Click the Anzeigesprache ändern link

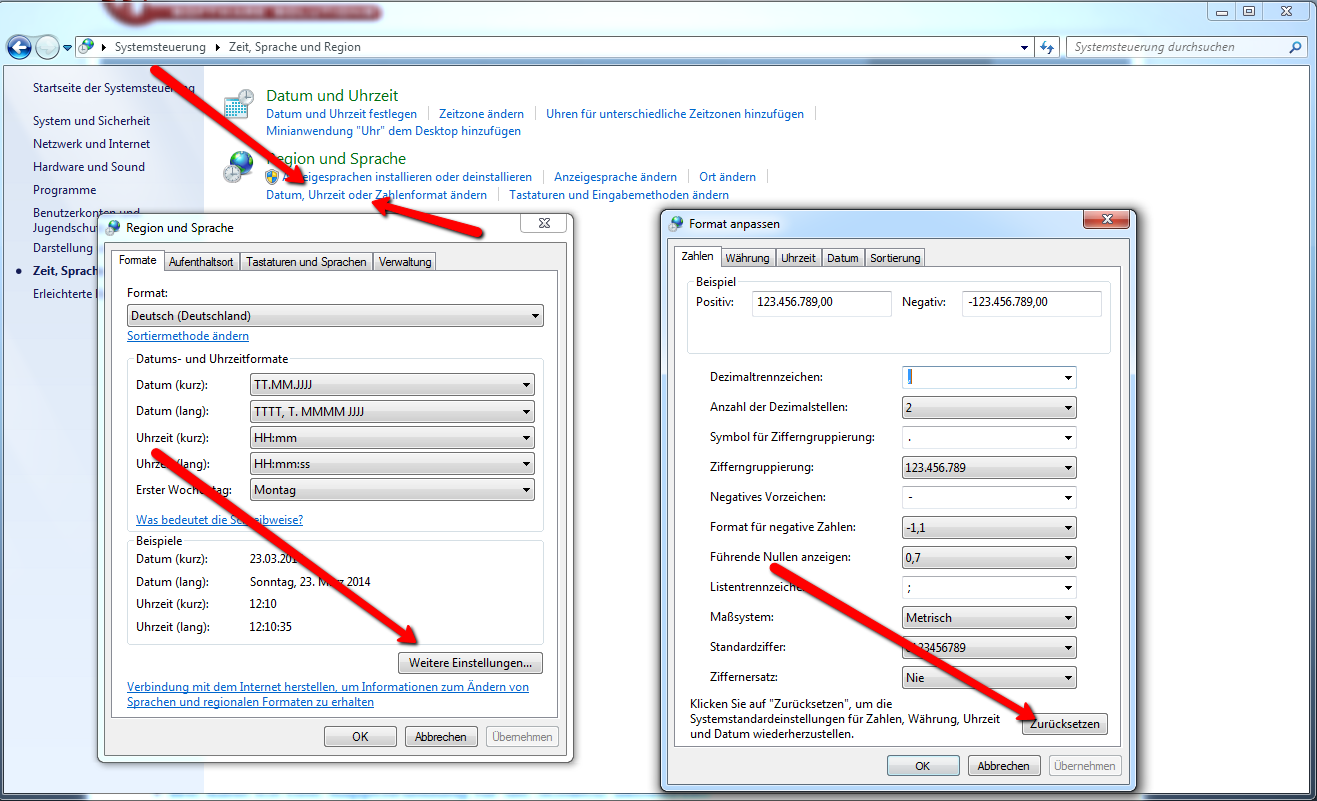pyautogui.click(x=615, y=177)
